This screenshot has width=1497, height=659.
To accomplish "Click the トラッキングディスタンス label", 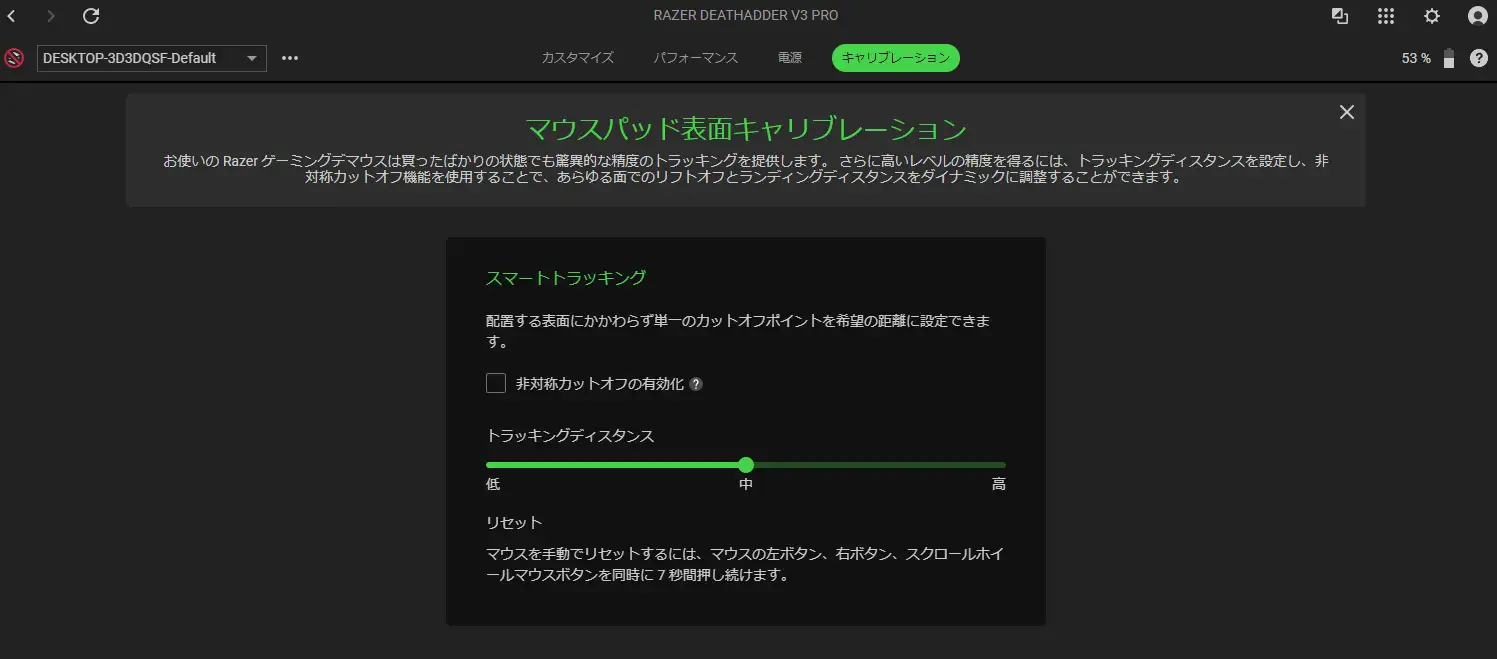I will [x=570, y=435].
